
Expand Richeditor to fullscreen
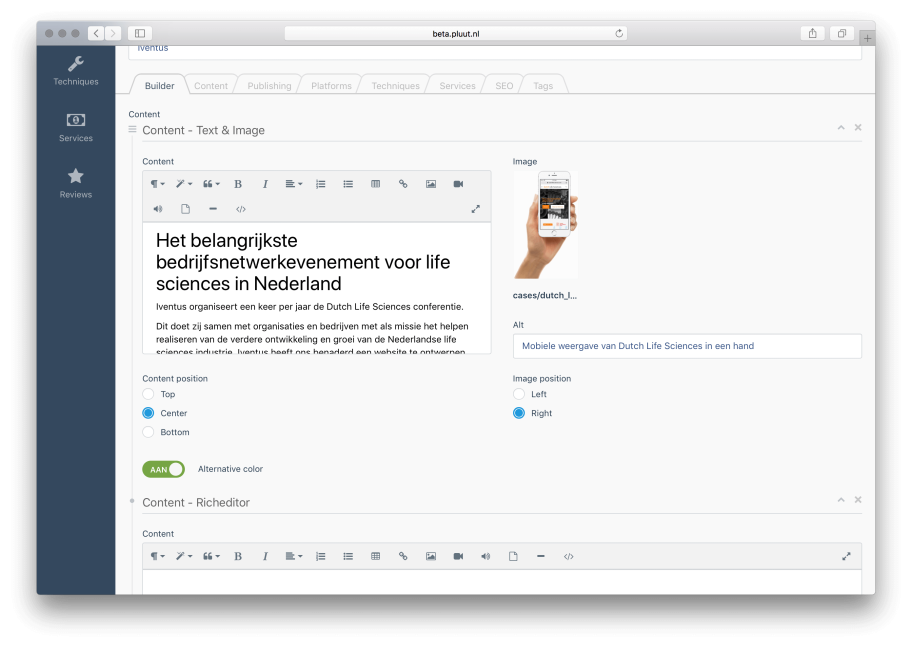[x=846, y=556]
